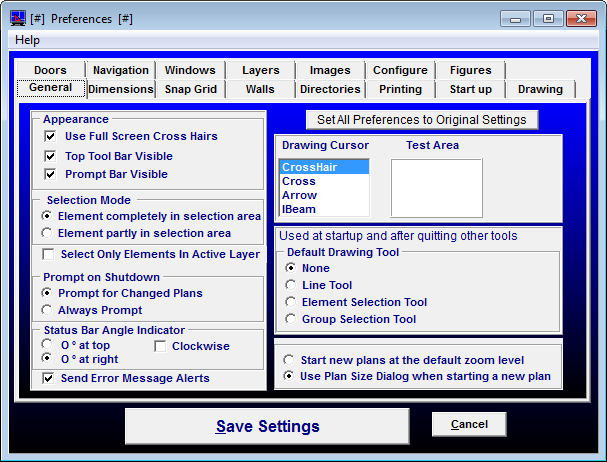Pick IBeam in Drawing Cursor list

coord(324,209)
